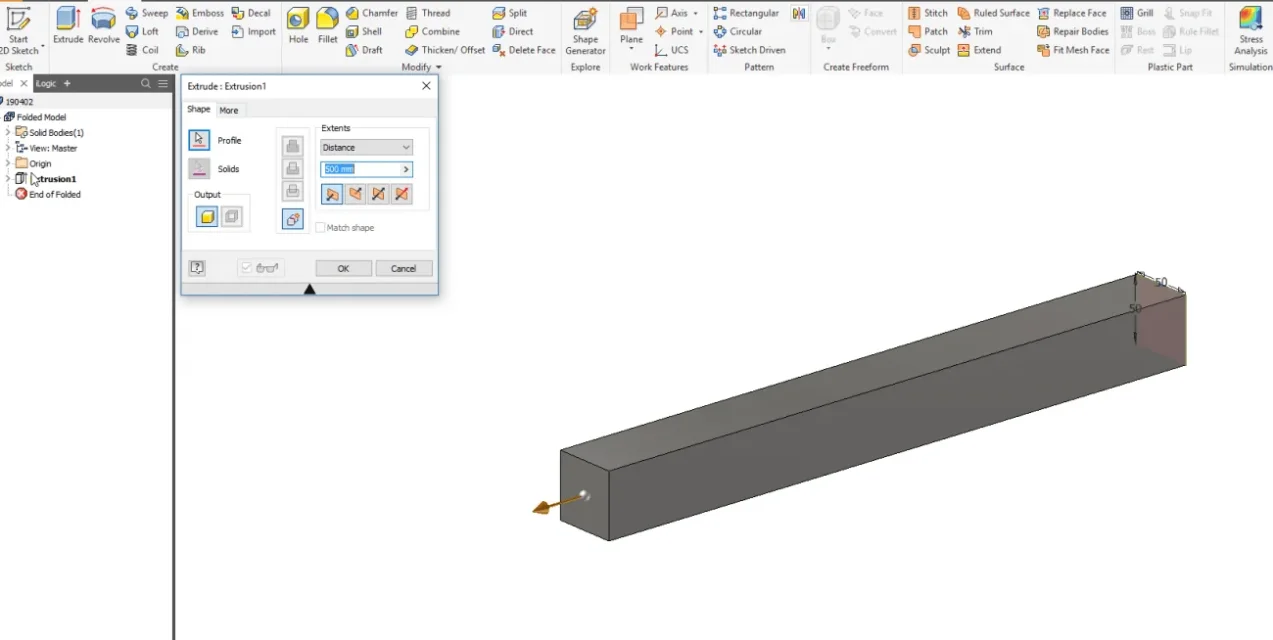Pick the Sketch Driven pattern tool
1273x640 pixels.
click(x=749, y=49)
